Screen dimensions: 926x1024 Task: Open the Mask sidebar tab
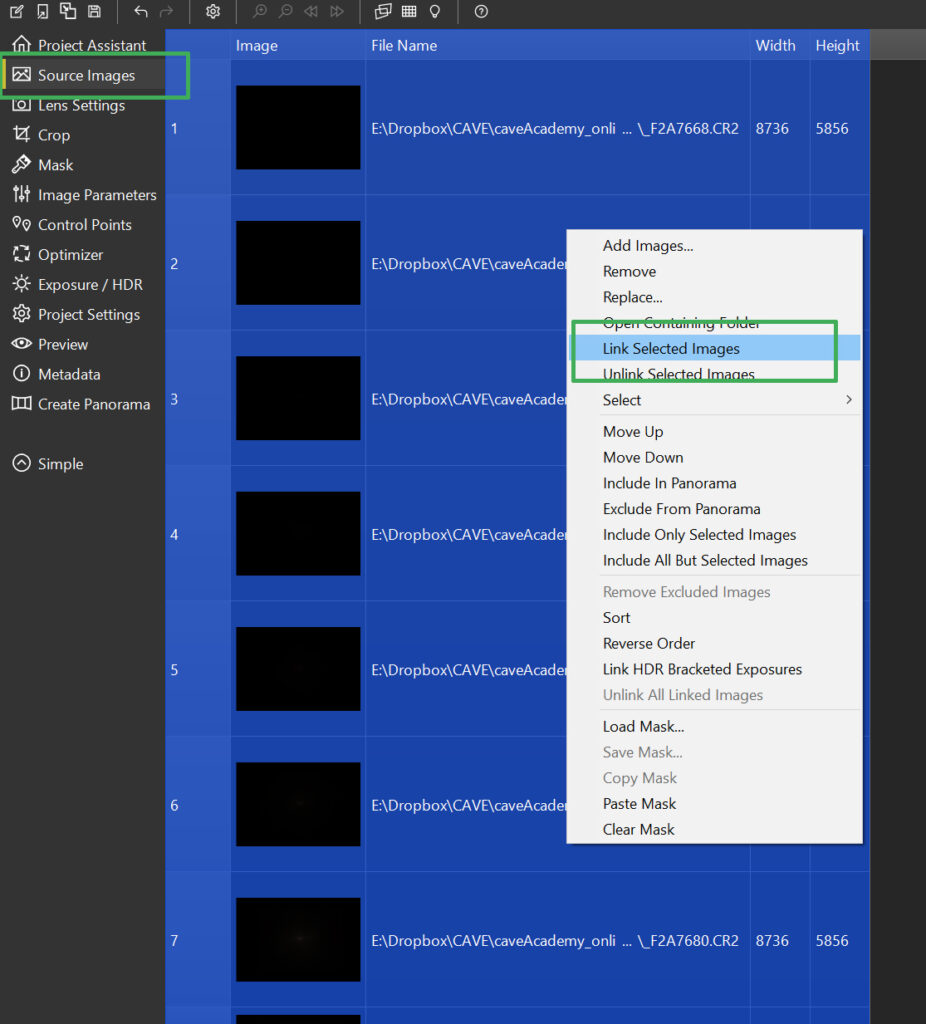point(82,165)
